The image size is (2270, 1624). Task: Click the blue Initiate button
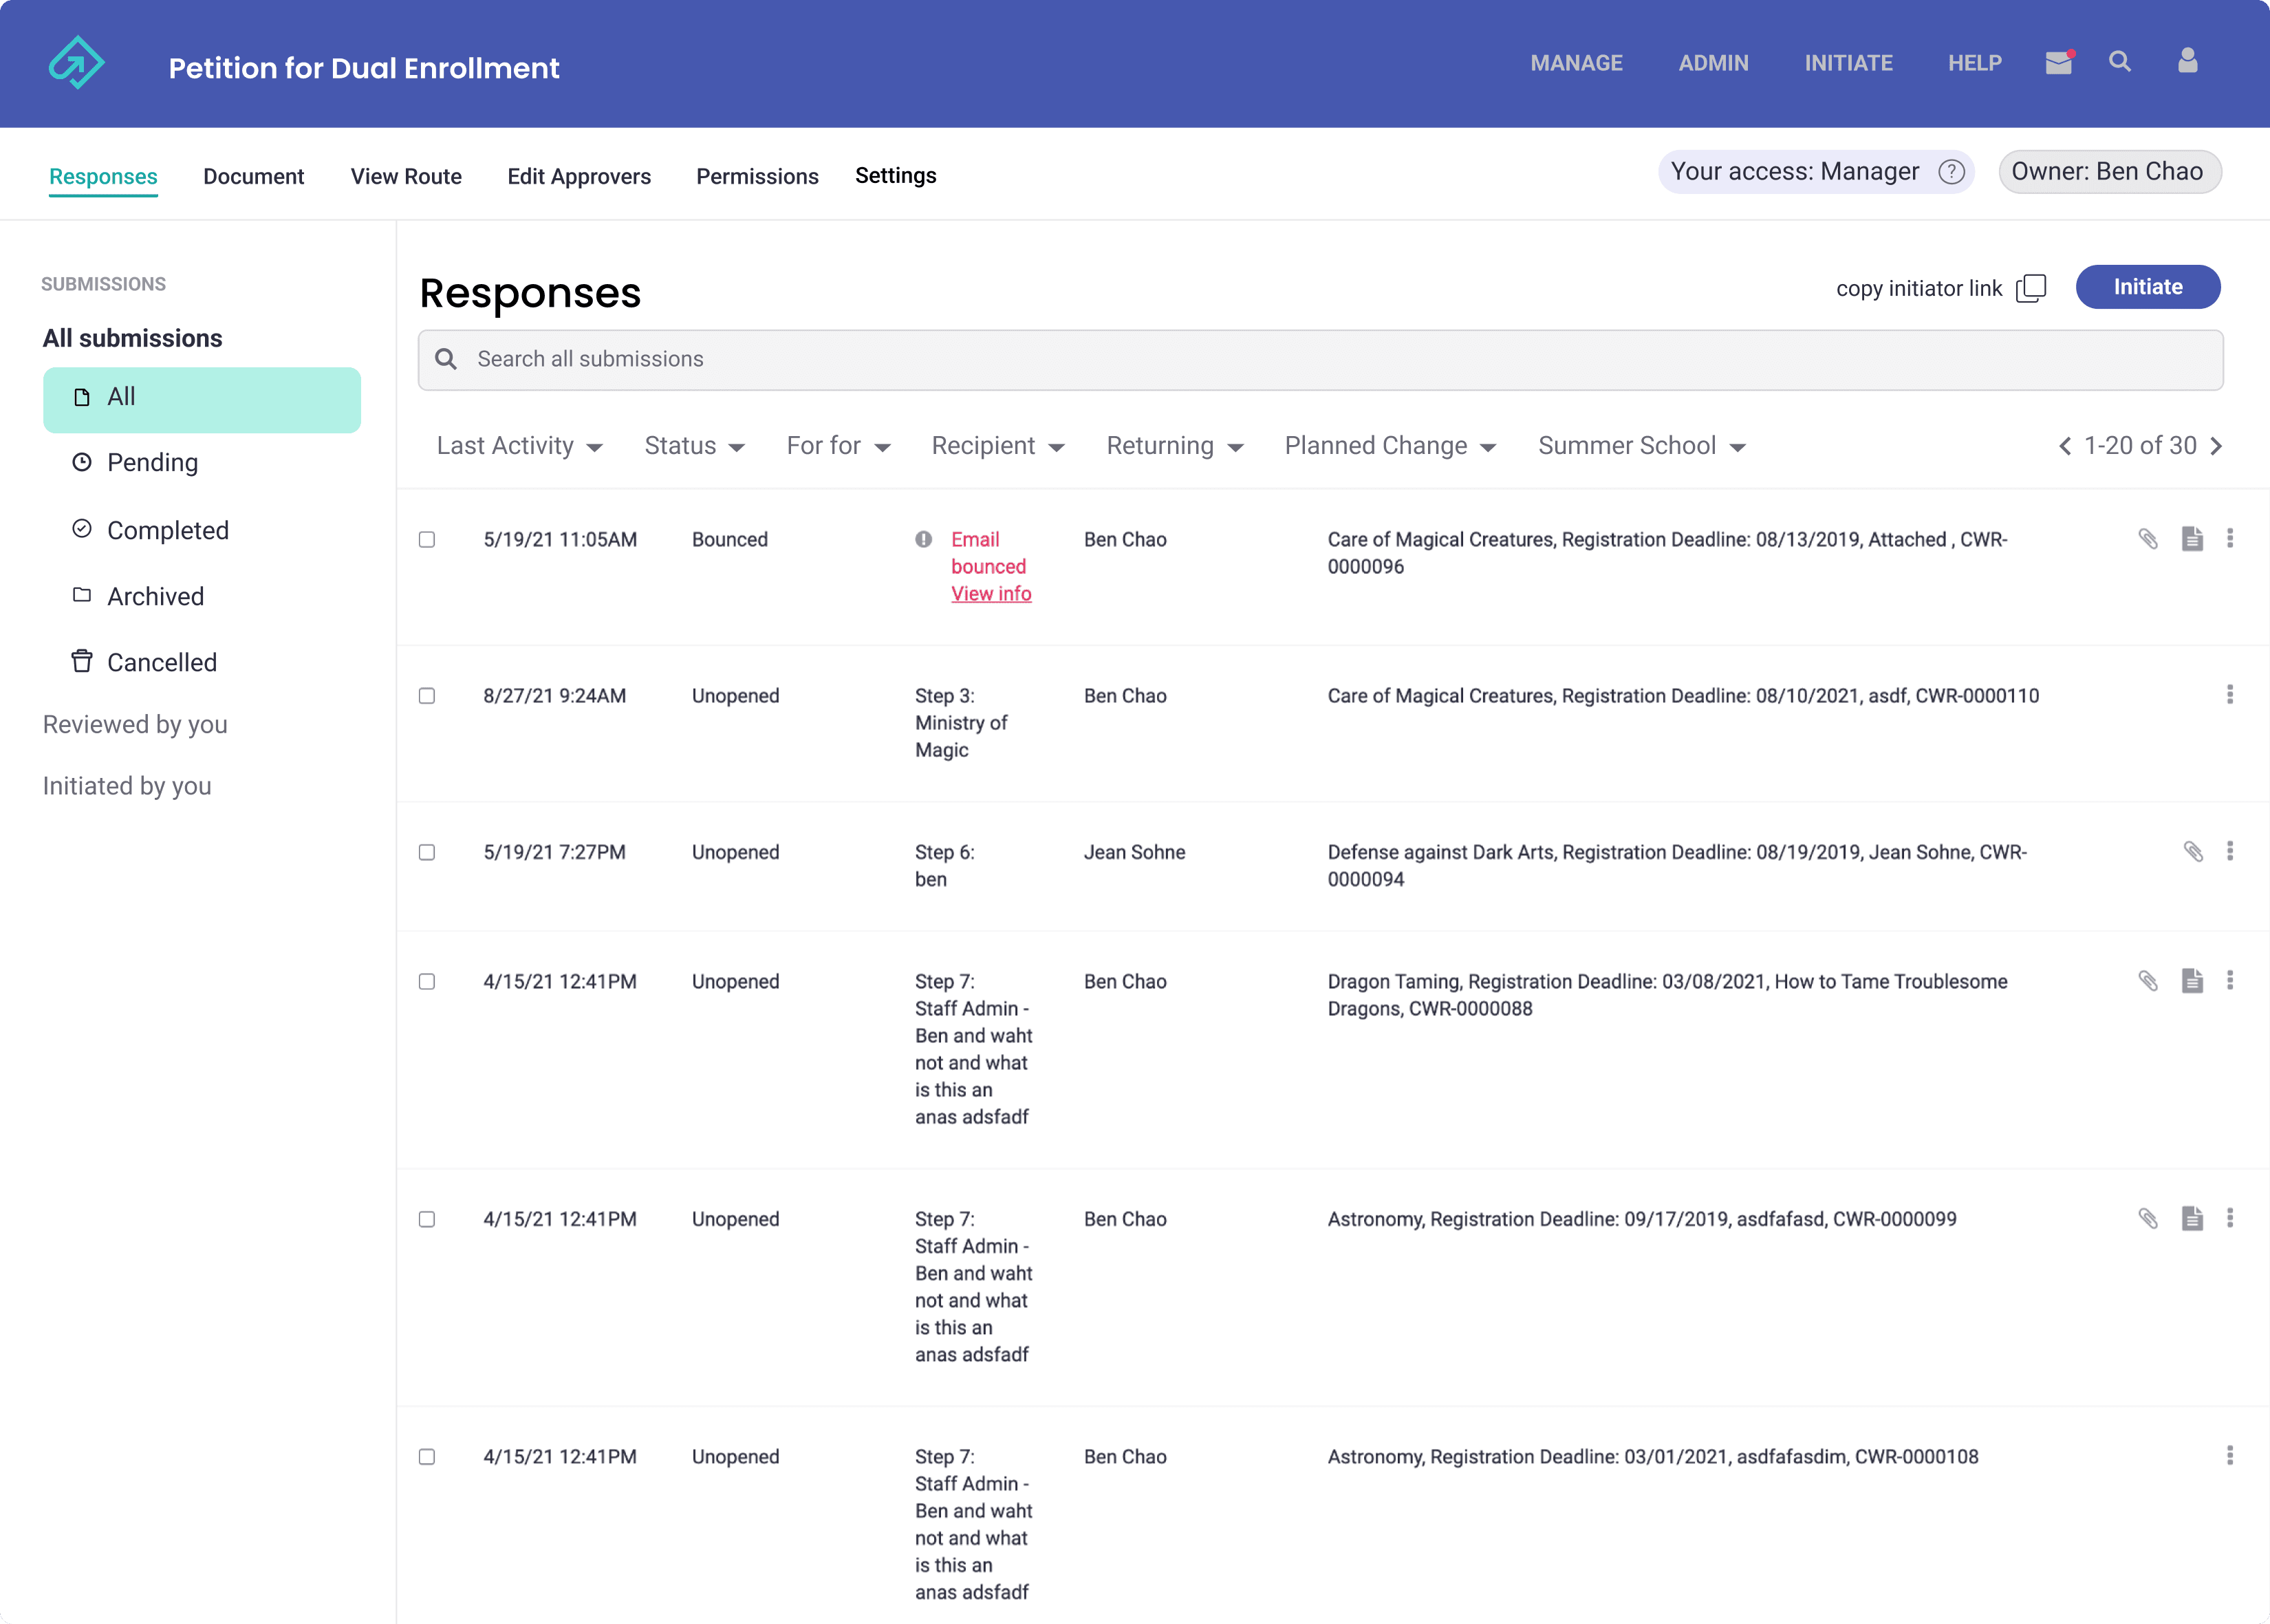[x=2147, y=287]
